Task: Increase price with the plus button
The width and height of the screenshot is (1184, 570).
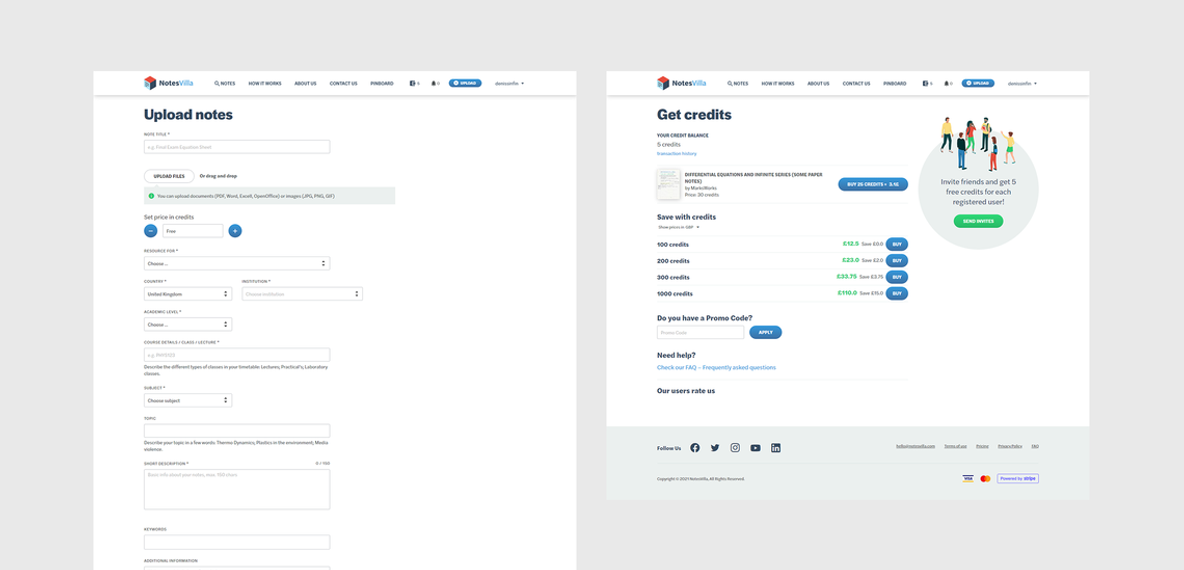Action: coord(235,231)
